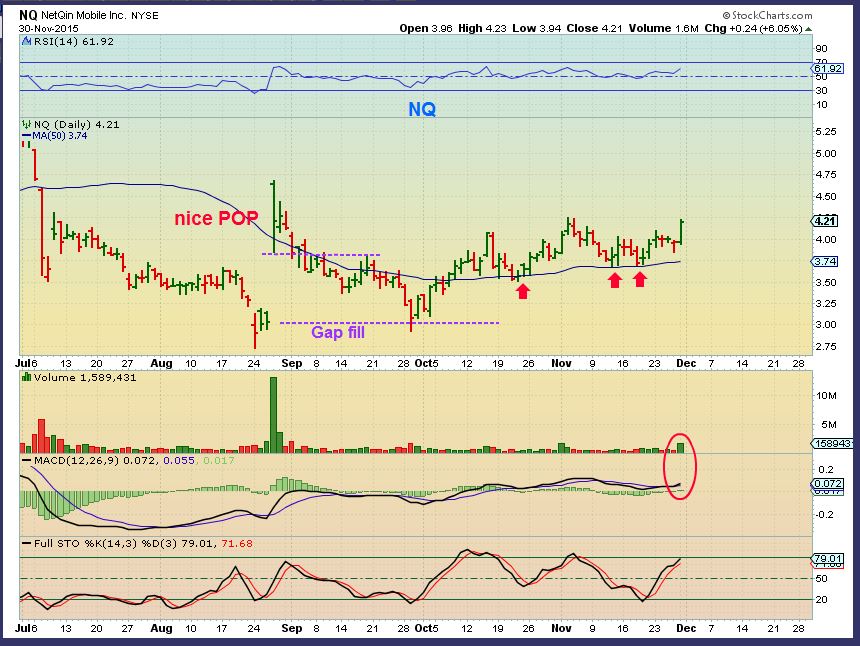The height and width of the screenshot is (646, 860).
Task: Click the 0.055 signal value in MACD label
Action: point(179,461)
